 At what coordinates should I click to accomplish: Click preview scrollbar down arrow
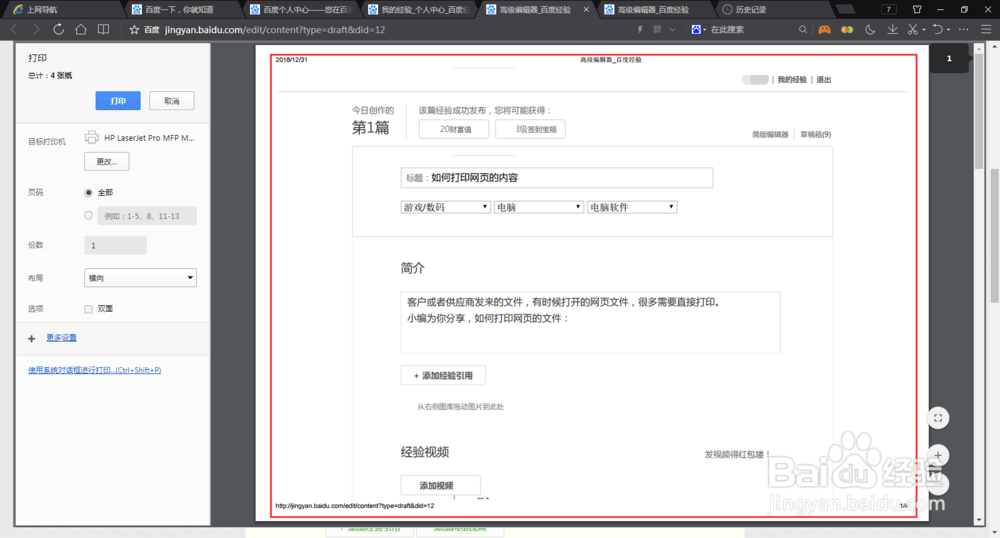coord(980,520)
